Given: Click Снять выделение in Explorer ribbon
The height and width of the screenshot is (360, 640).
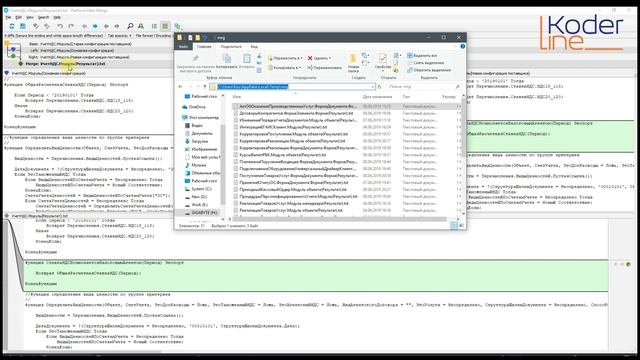Looking at the screenshot, I should pos(425,63).
